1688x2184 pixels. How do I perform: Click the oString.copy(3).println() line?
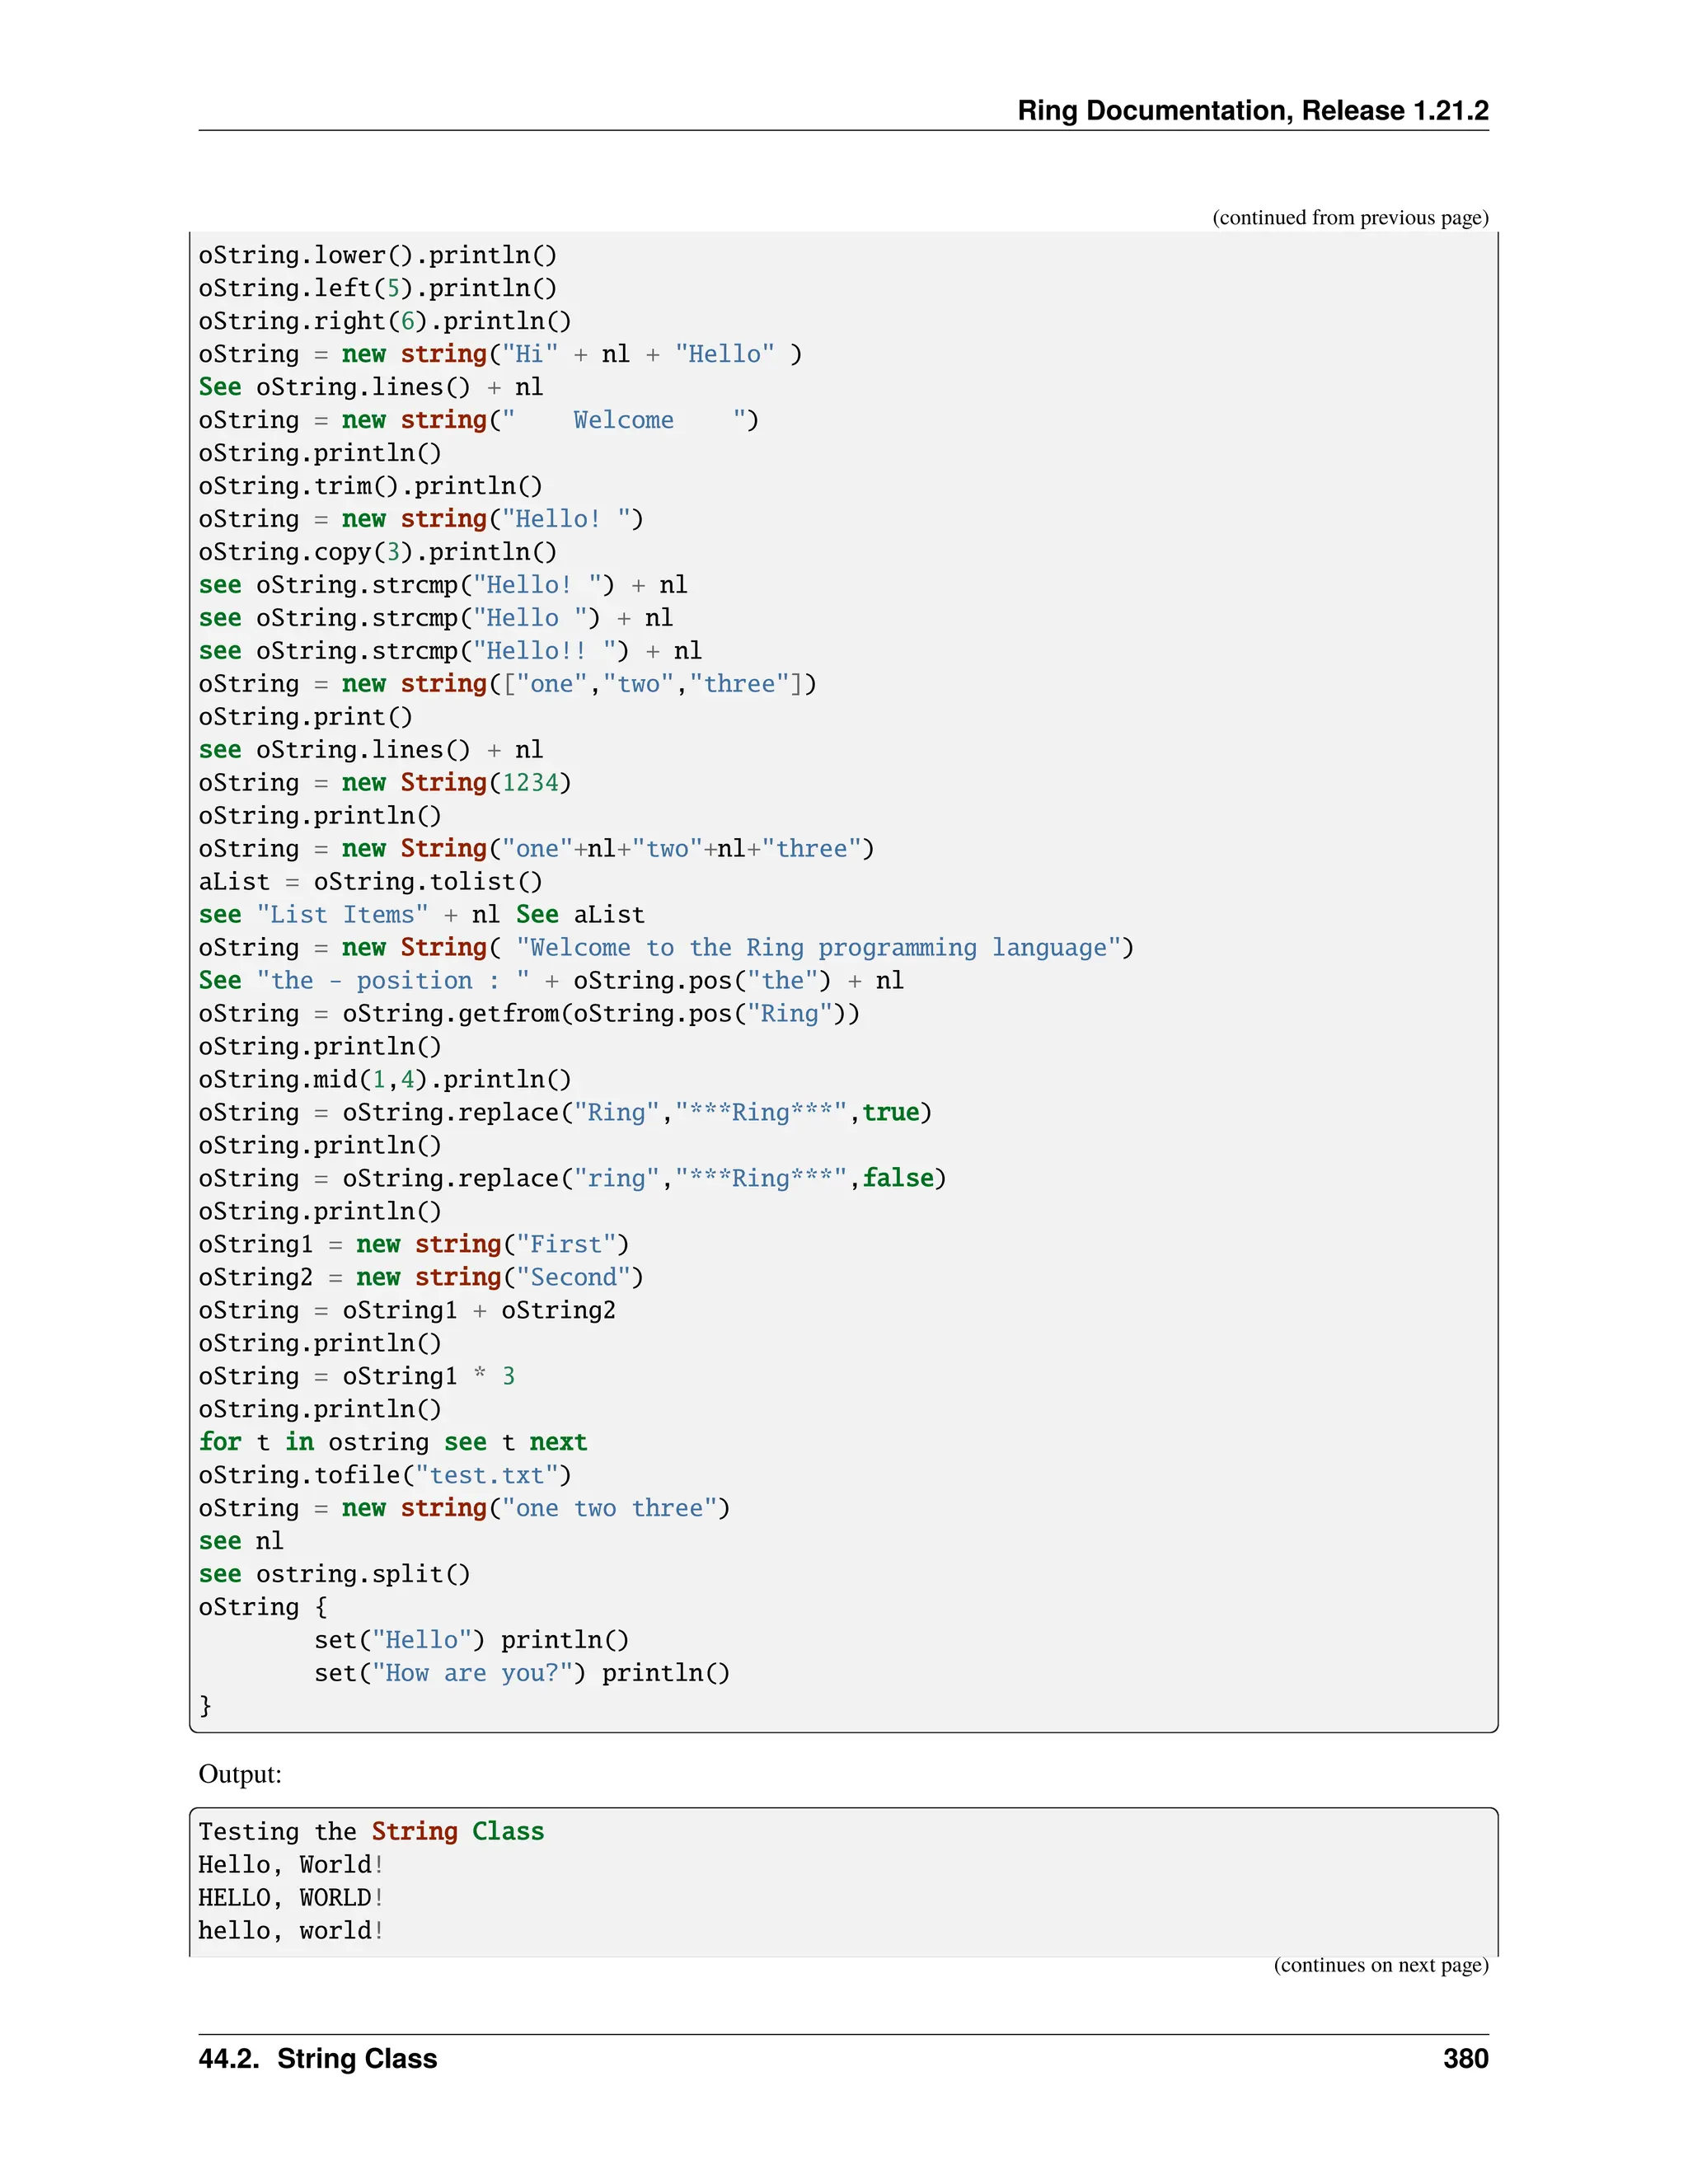tap(377, 553)
